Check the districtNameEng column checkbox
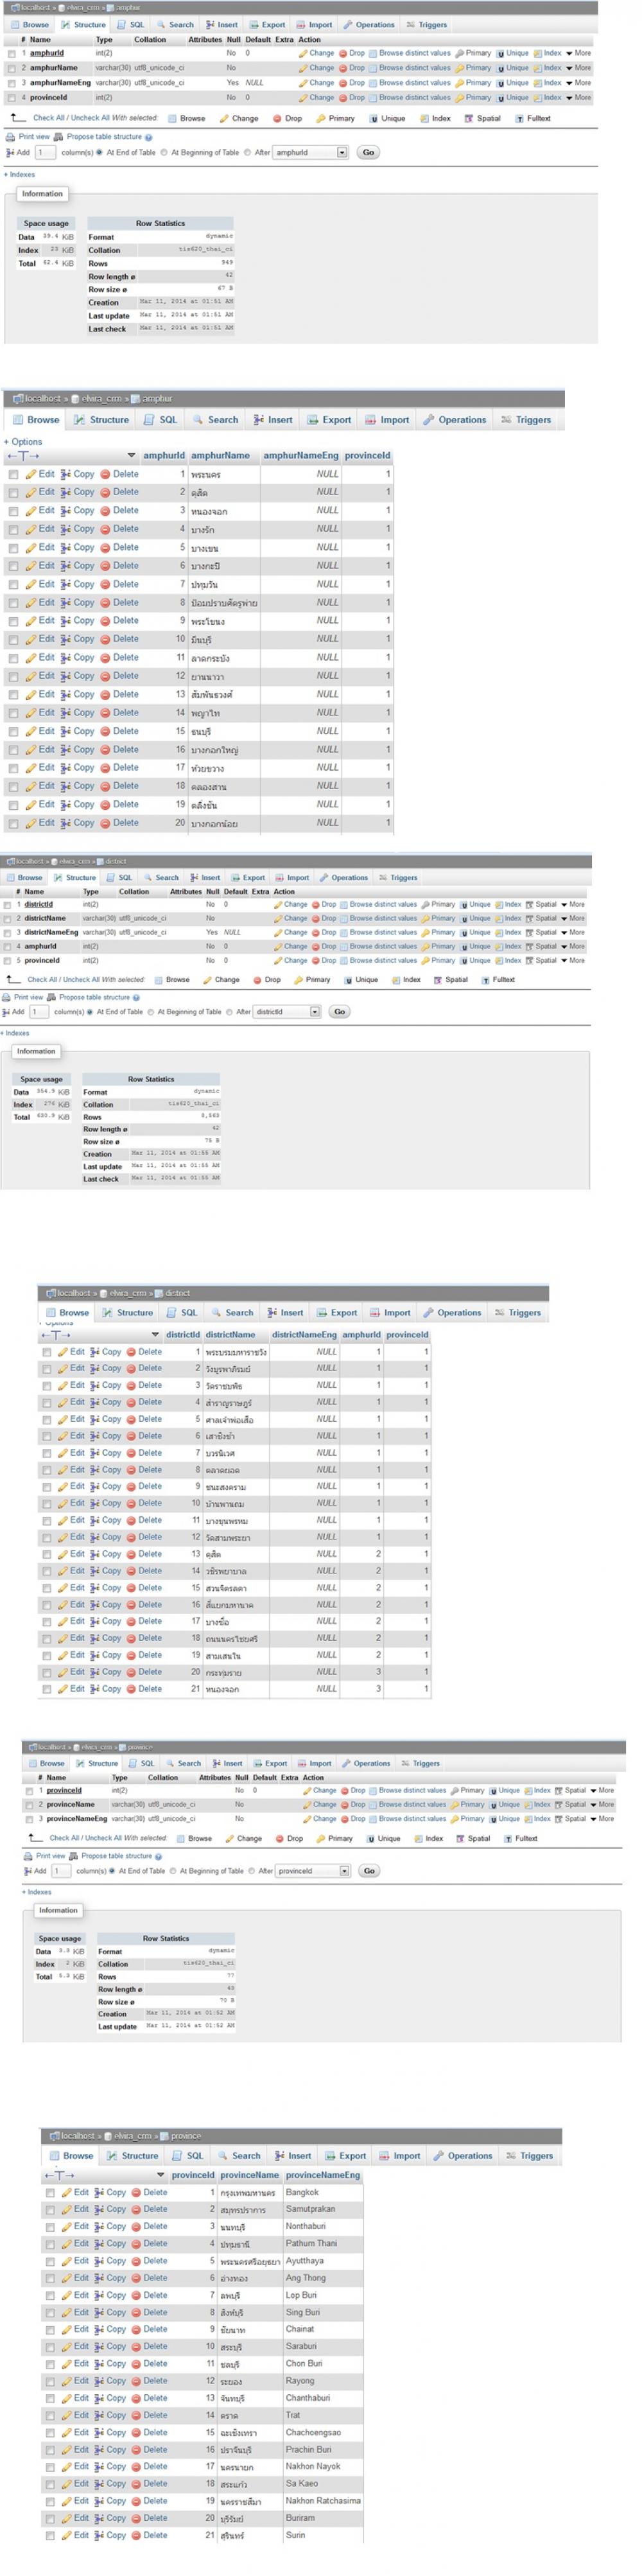This screenshot has width=642, height=2576. [7, 933]
